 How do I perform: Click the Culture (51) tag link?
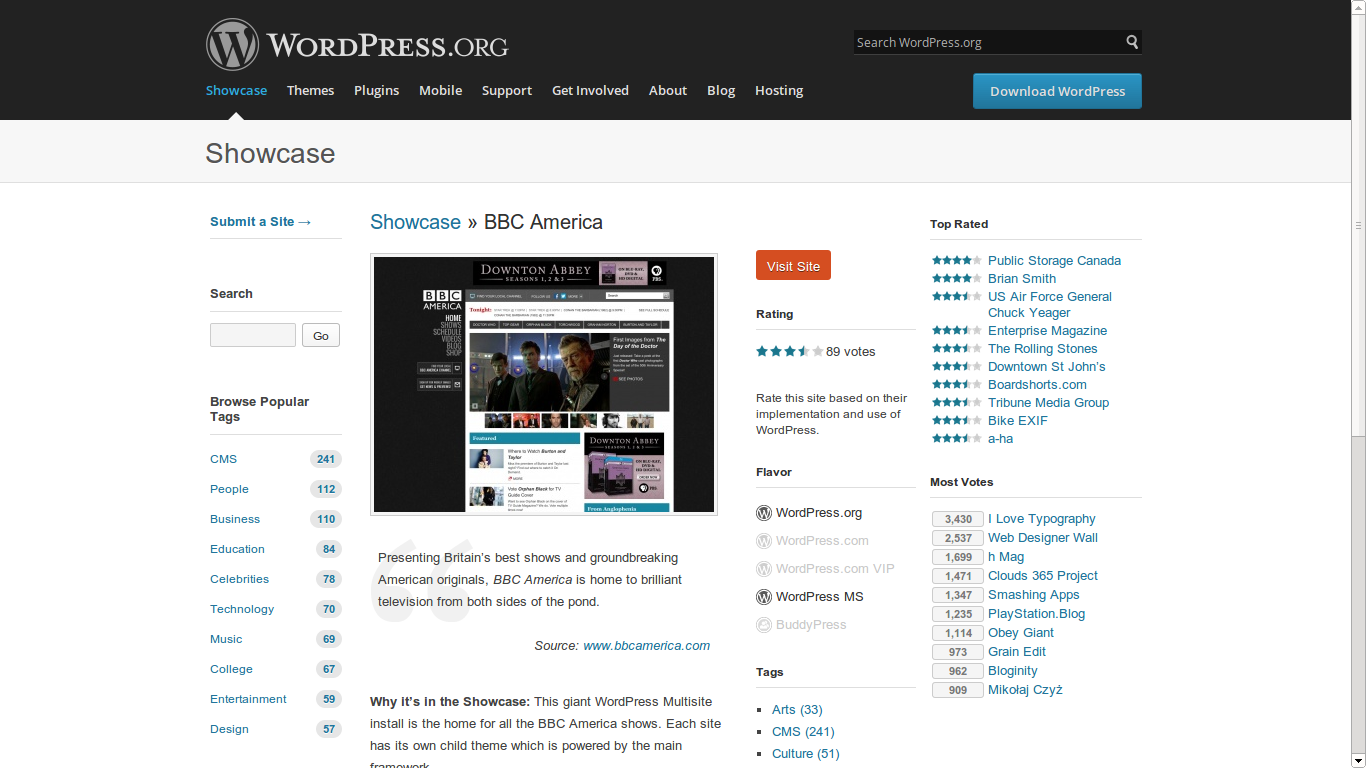tap(806, 753)
